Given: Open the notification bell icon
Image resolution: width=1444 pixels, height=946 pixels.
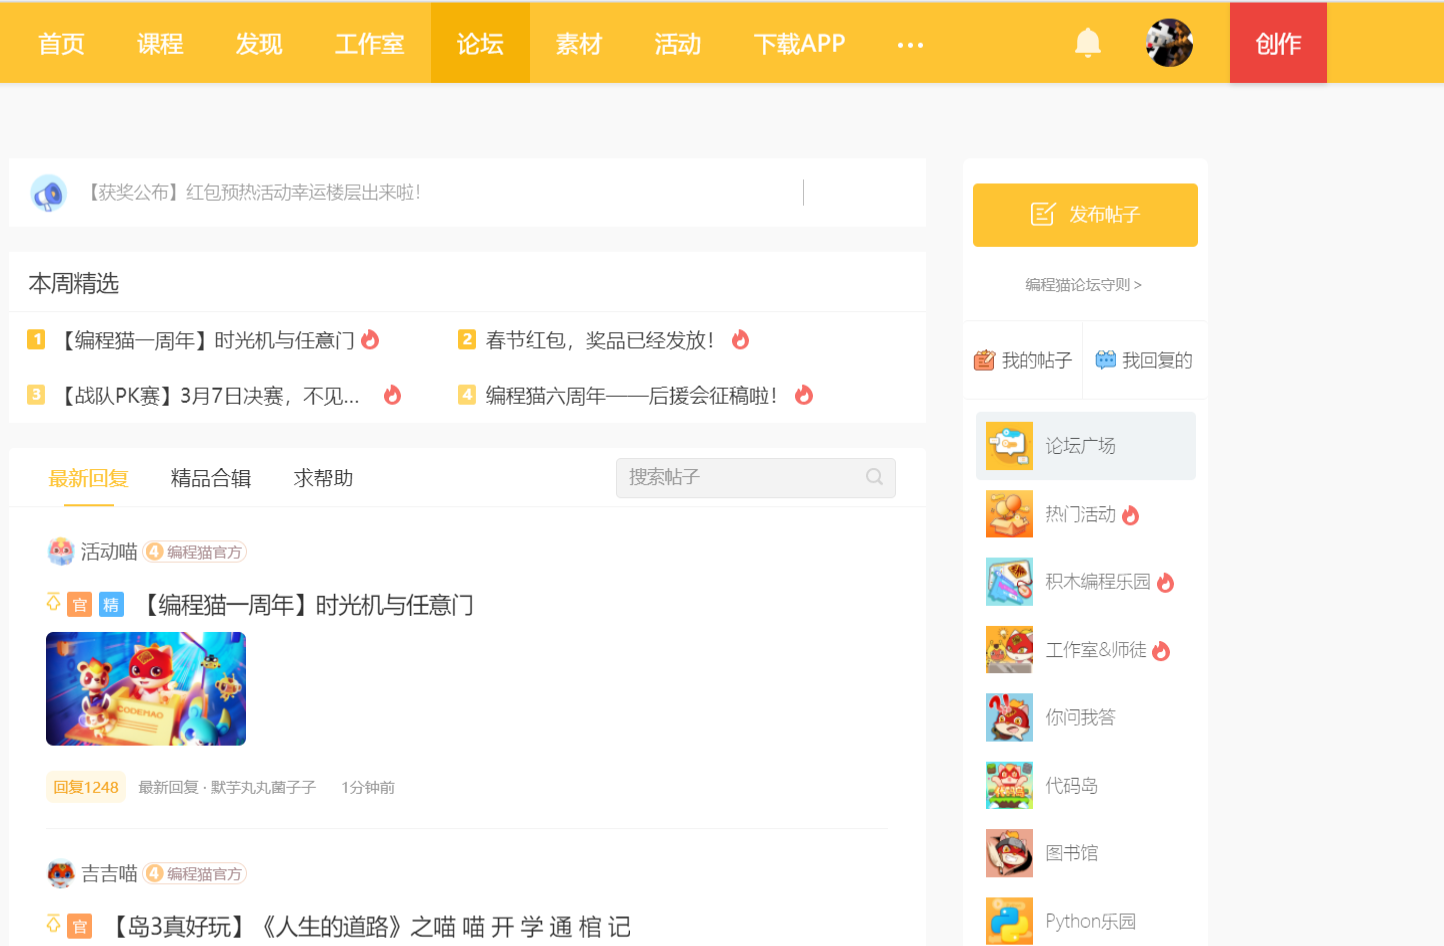Looking at the screenshot, I should click(1088, 43).
